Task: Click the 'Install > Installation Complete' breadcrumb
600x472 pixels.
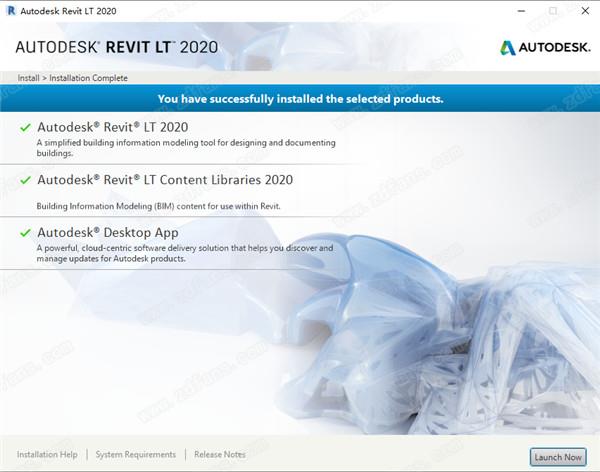Action: pyautogui.click(x=72, y=78)
